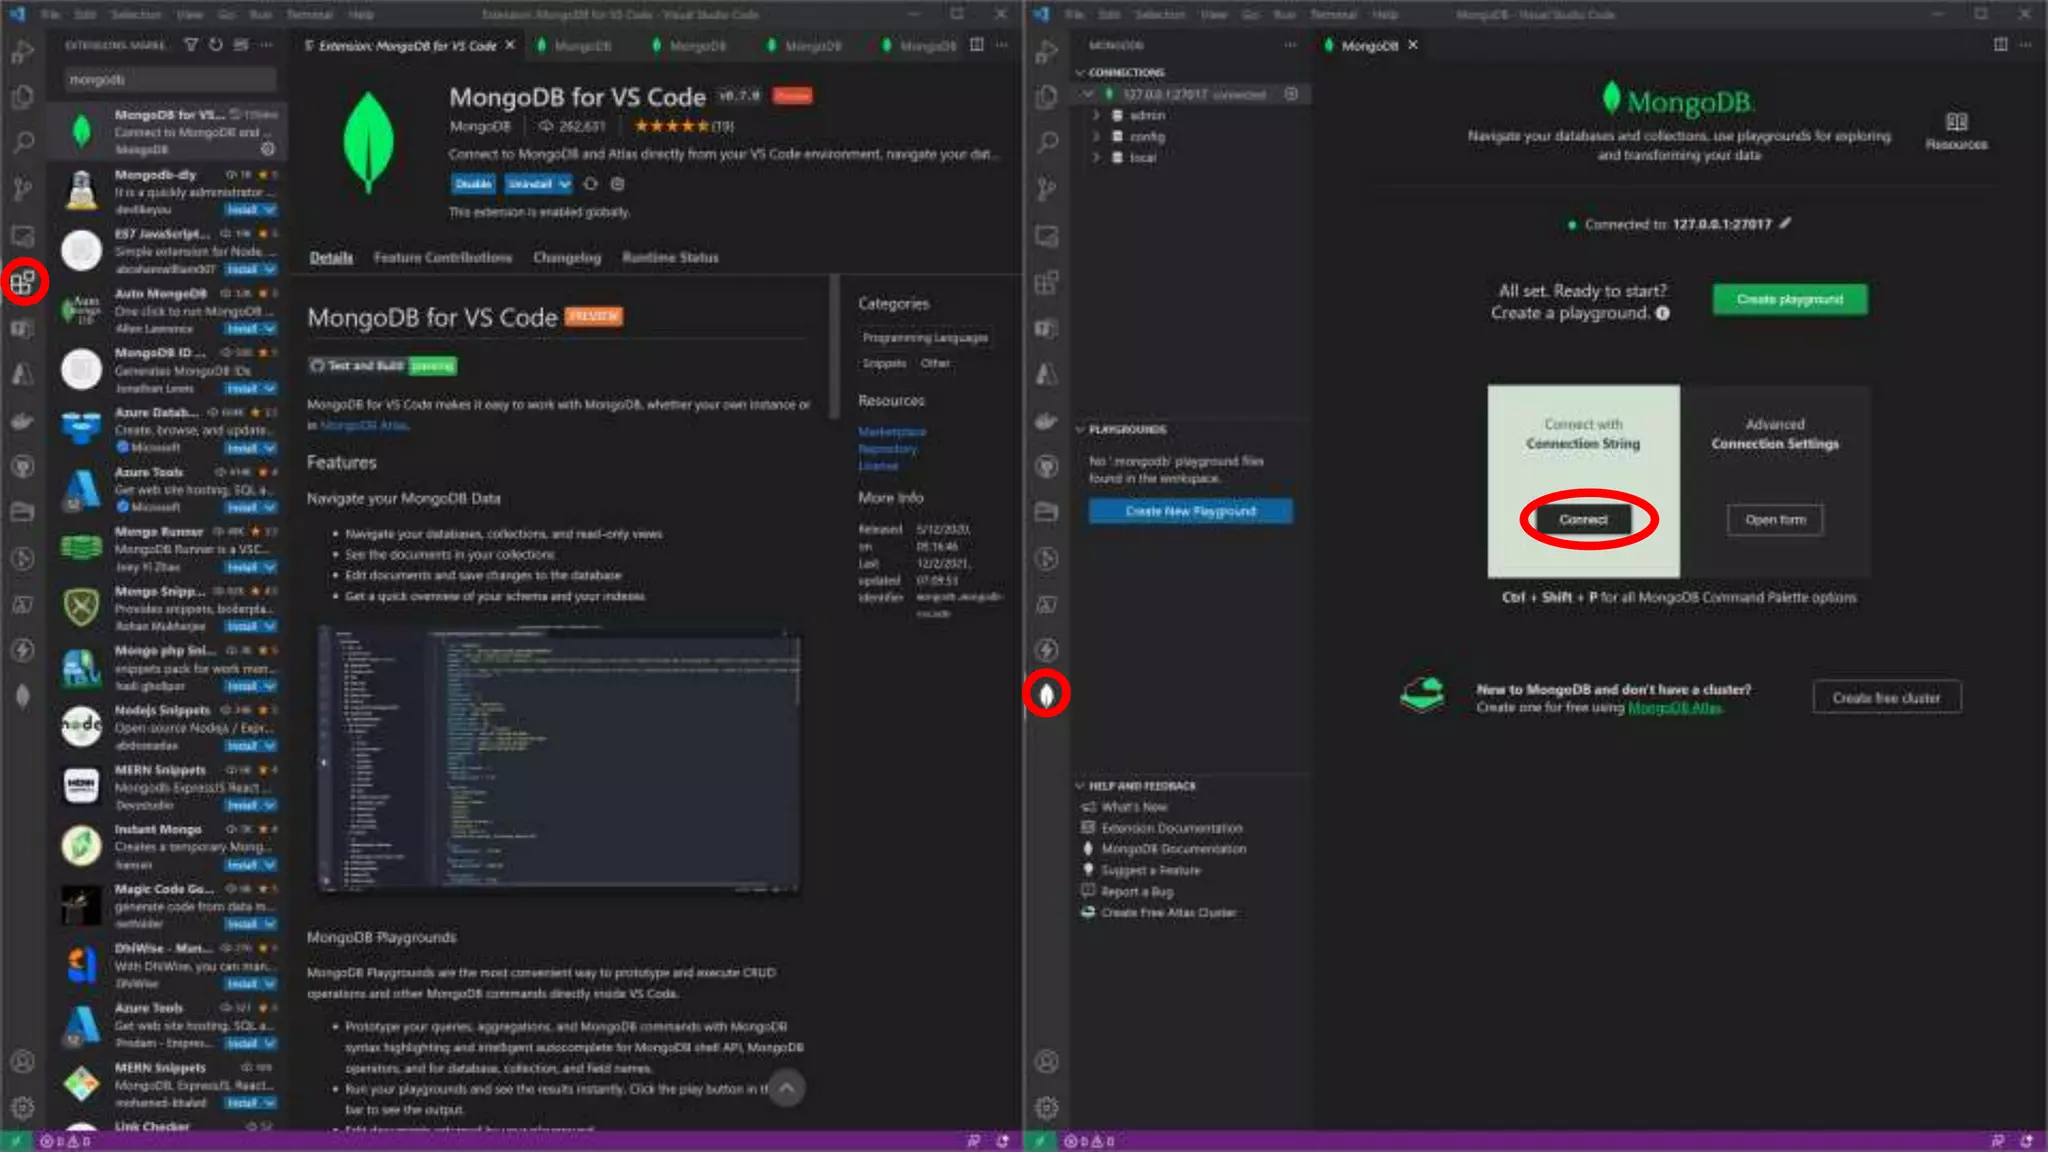Open Manage gear in left window activity bar
Viewport: 2048px width, 1152px height.
click(22, 1108)
